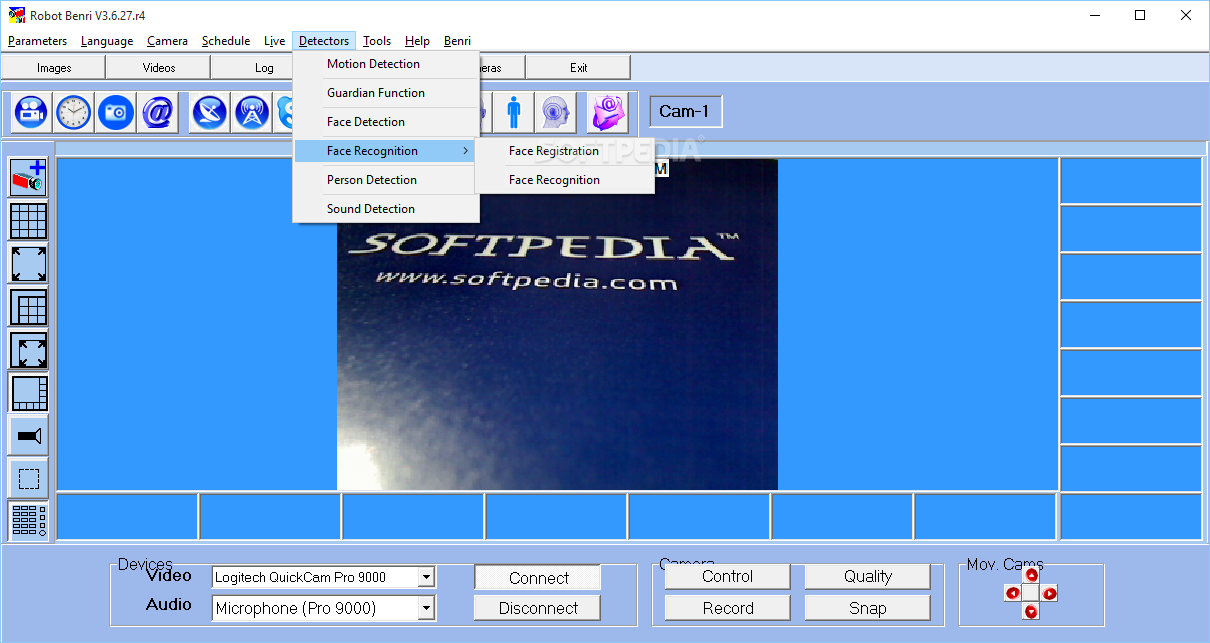Select the full grid layout icon
The image size is (1210, 643).
29,220
